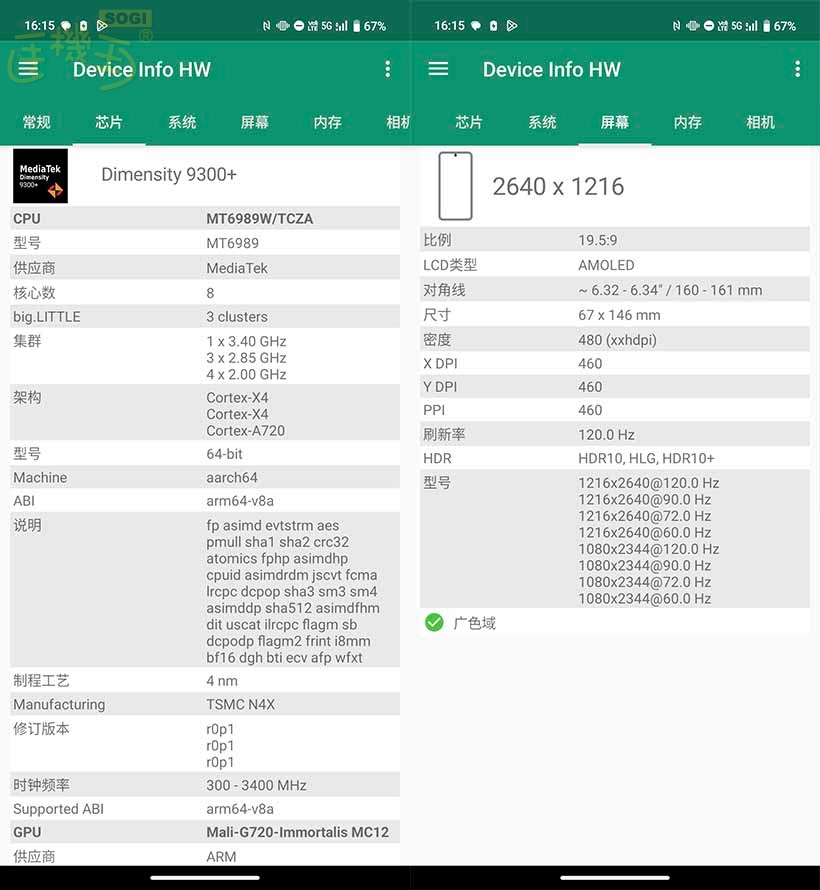Viewport: 820px width, 890px height.
Task: Tap NFC icon in left status bar
Action: [266, 26]
